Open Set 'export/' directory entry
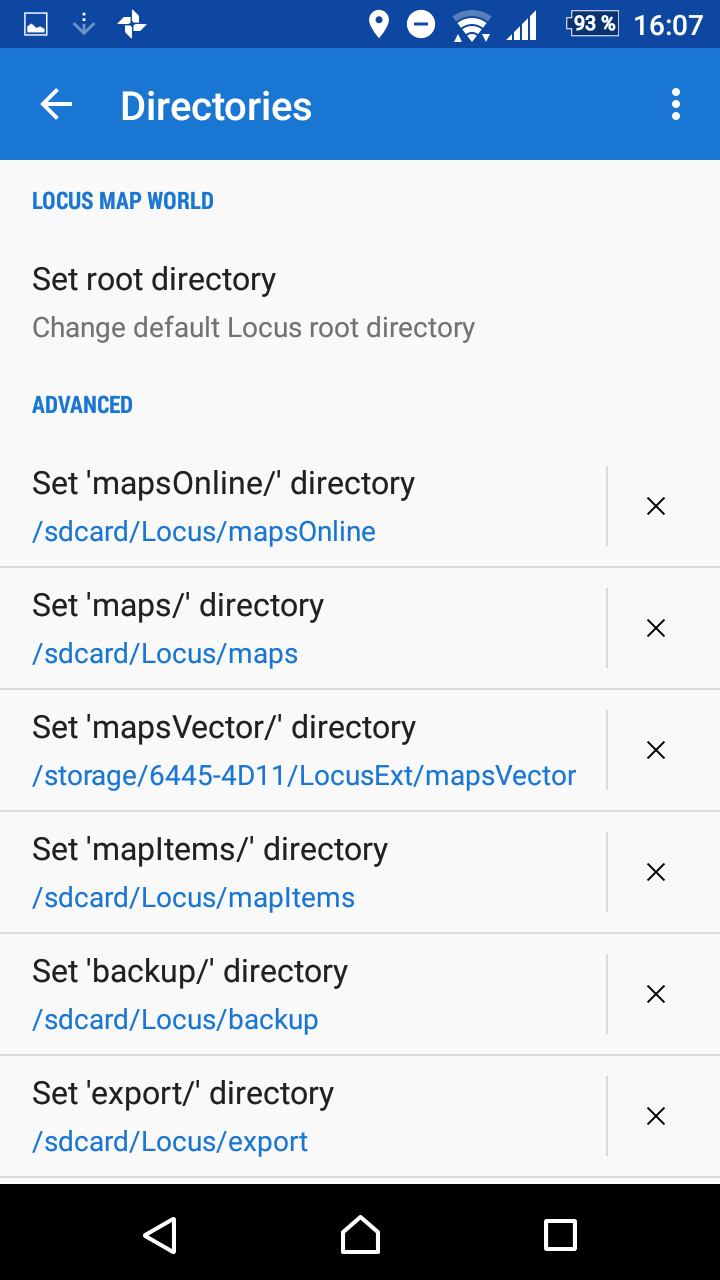Screen dimensions: 720x1280 (x=183, y=1093)
